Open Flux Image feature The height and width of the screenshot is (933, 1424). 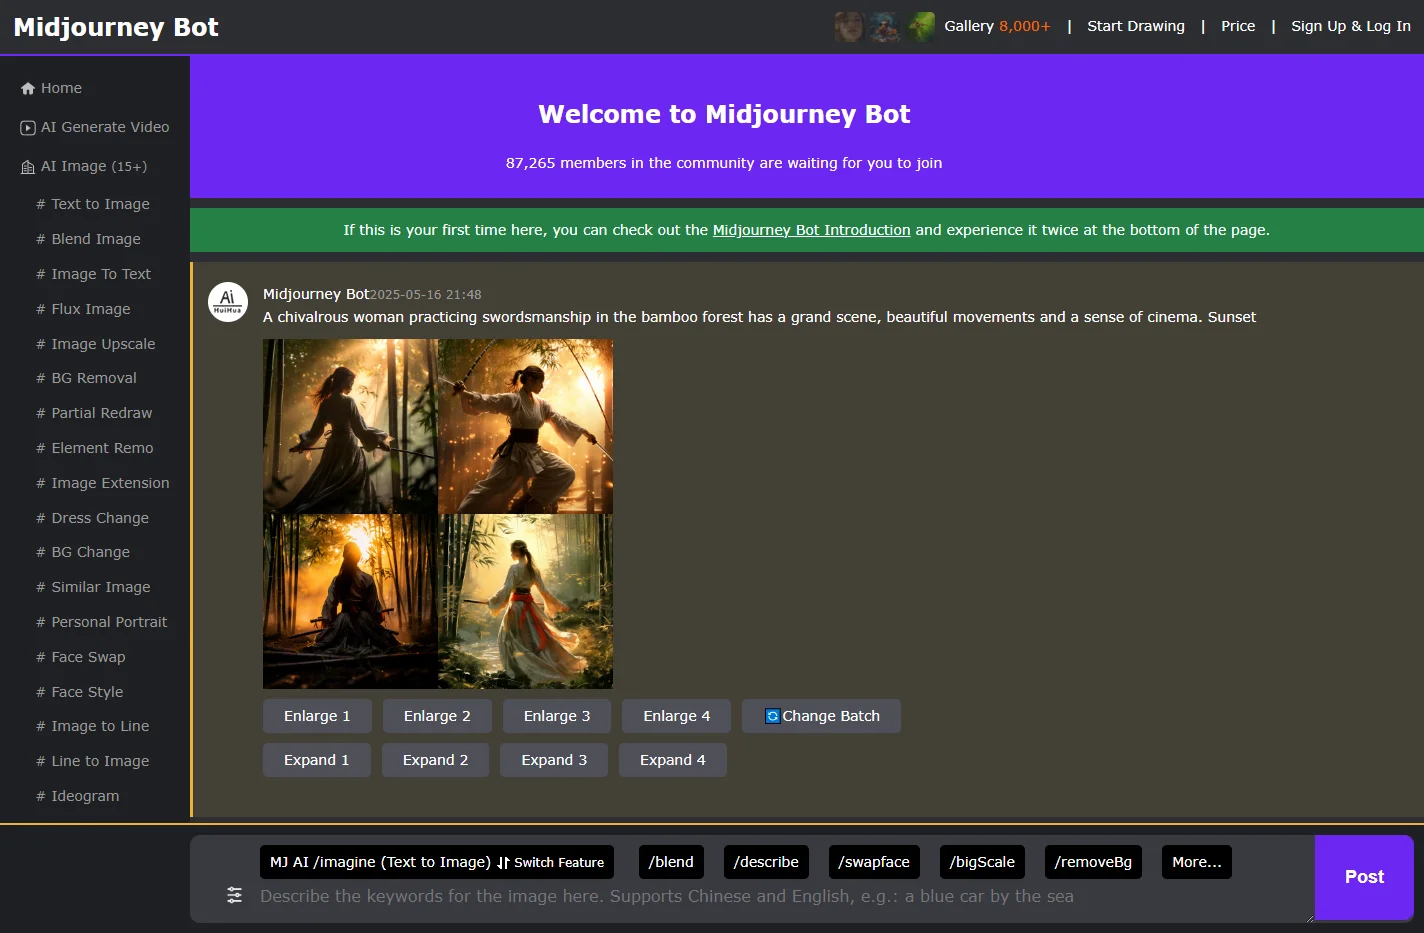click(83, 309)
